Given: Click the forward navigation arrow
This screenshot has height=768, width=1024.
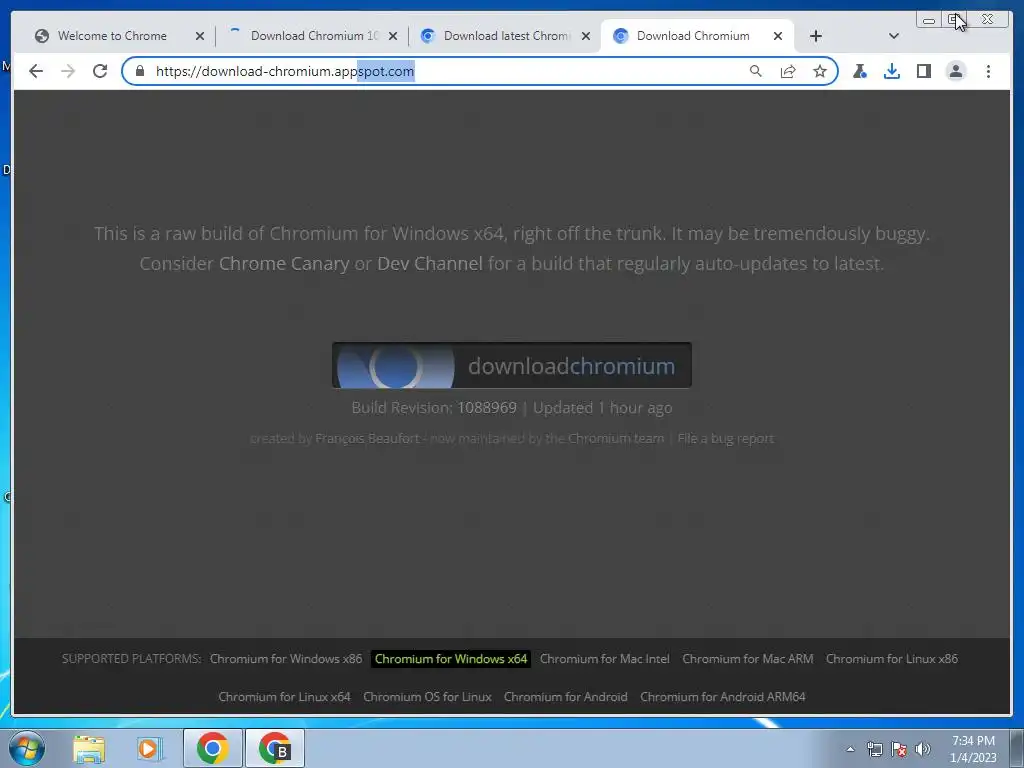Looking at the screenshot, I should pyautogui.click(x=68, y=71).
